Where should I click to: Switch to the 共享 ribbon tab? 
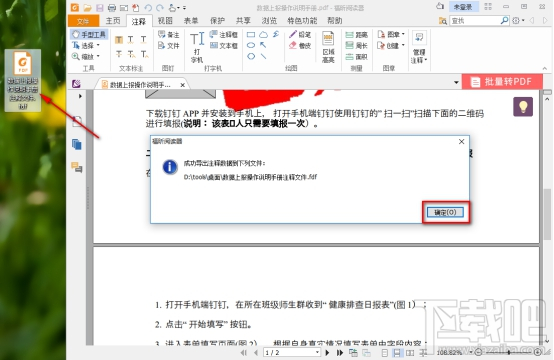click(243, 21)
